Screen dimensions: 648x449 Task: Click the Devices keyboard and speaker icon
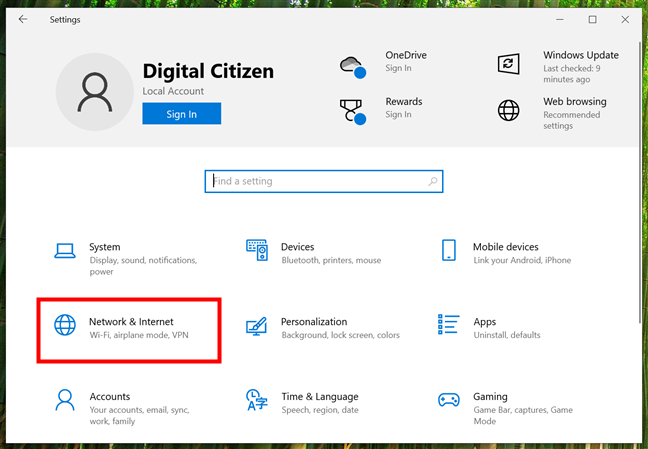[257, 250]
